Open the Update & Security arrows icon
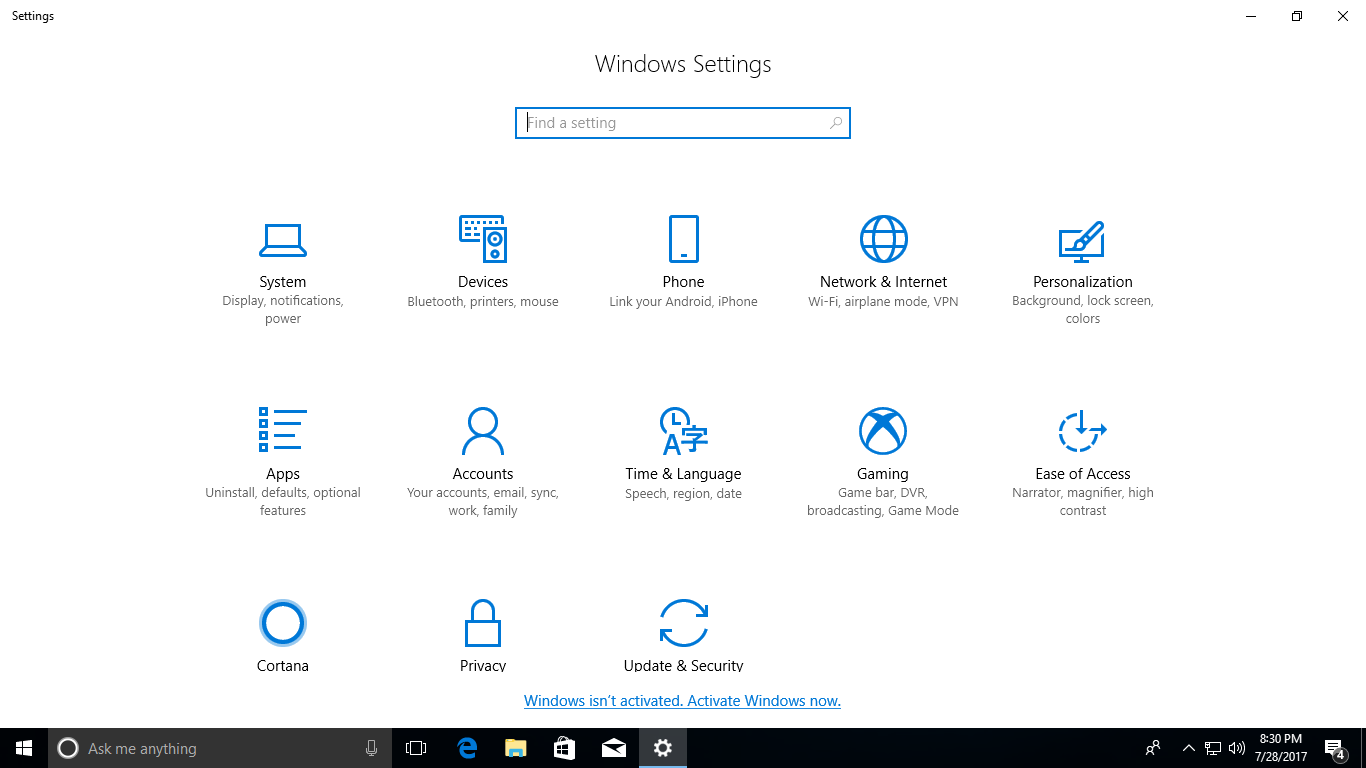Viewport: 1366px width, 768px height. click(x=683, y=623)
